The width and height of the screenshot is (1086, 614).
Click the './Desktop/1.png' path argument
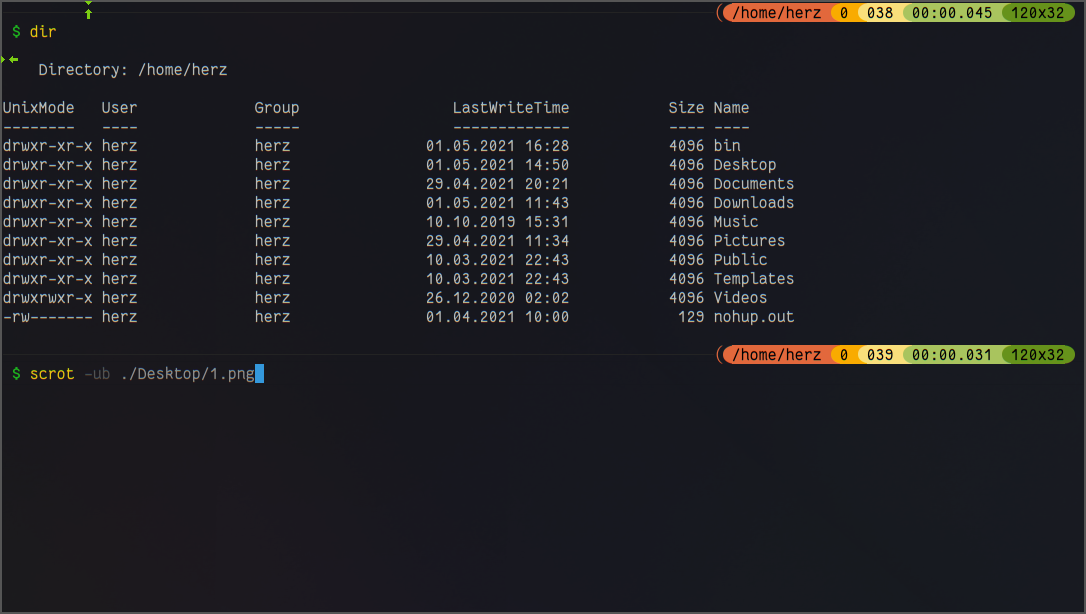click(x=187, y=374)
